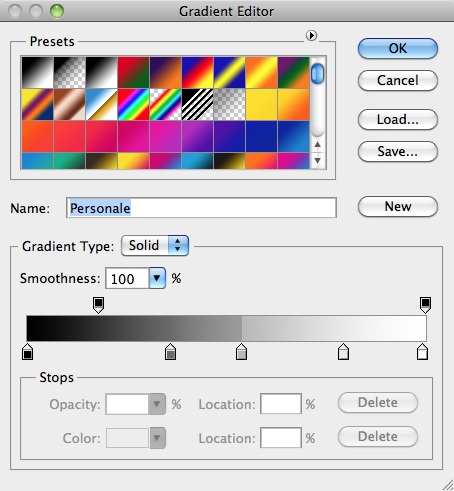
Task: Select the light gray middle color stop
Action: click(241, 352)
